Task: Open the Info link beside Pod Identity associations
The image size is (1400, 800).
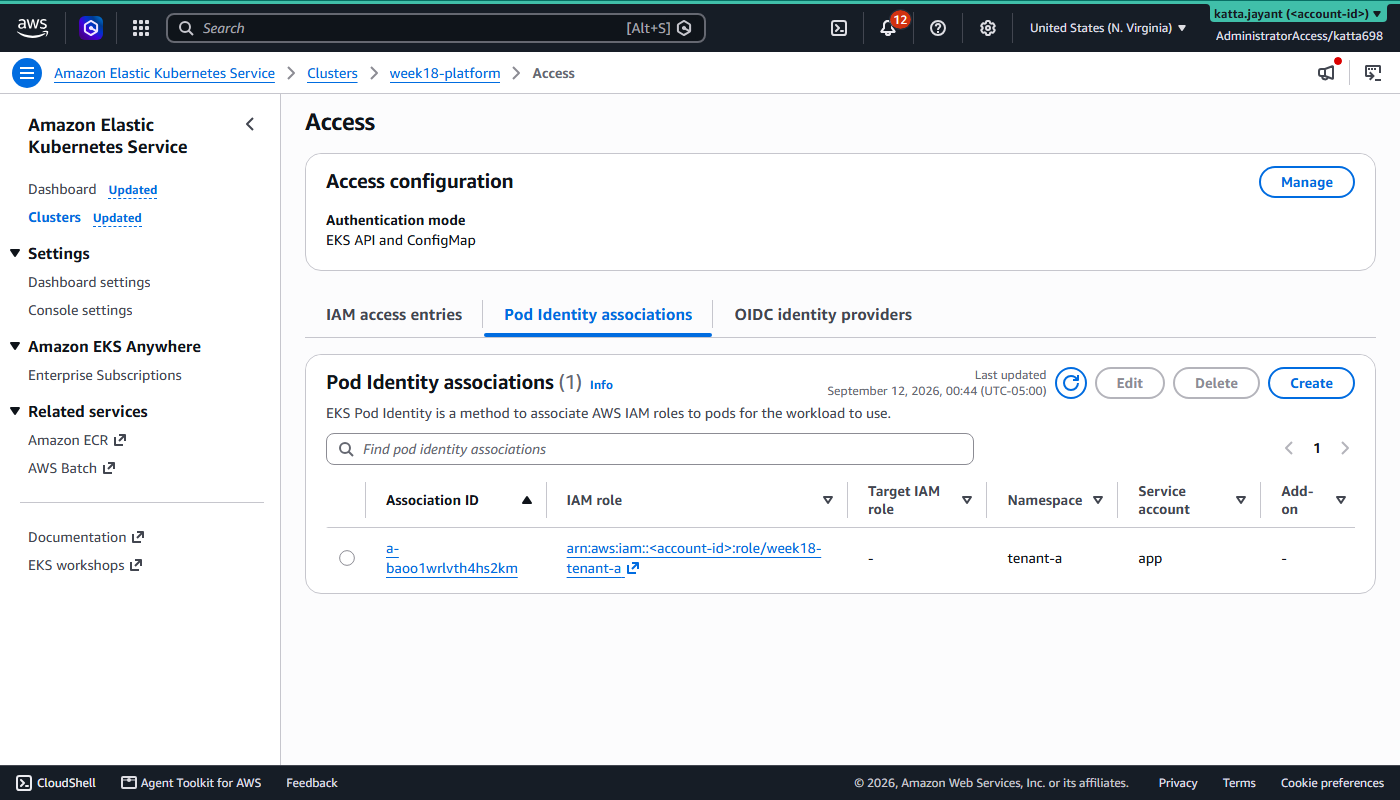Action: (x=601, y=385)
